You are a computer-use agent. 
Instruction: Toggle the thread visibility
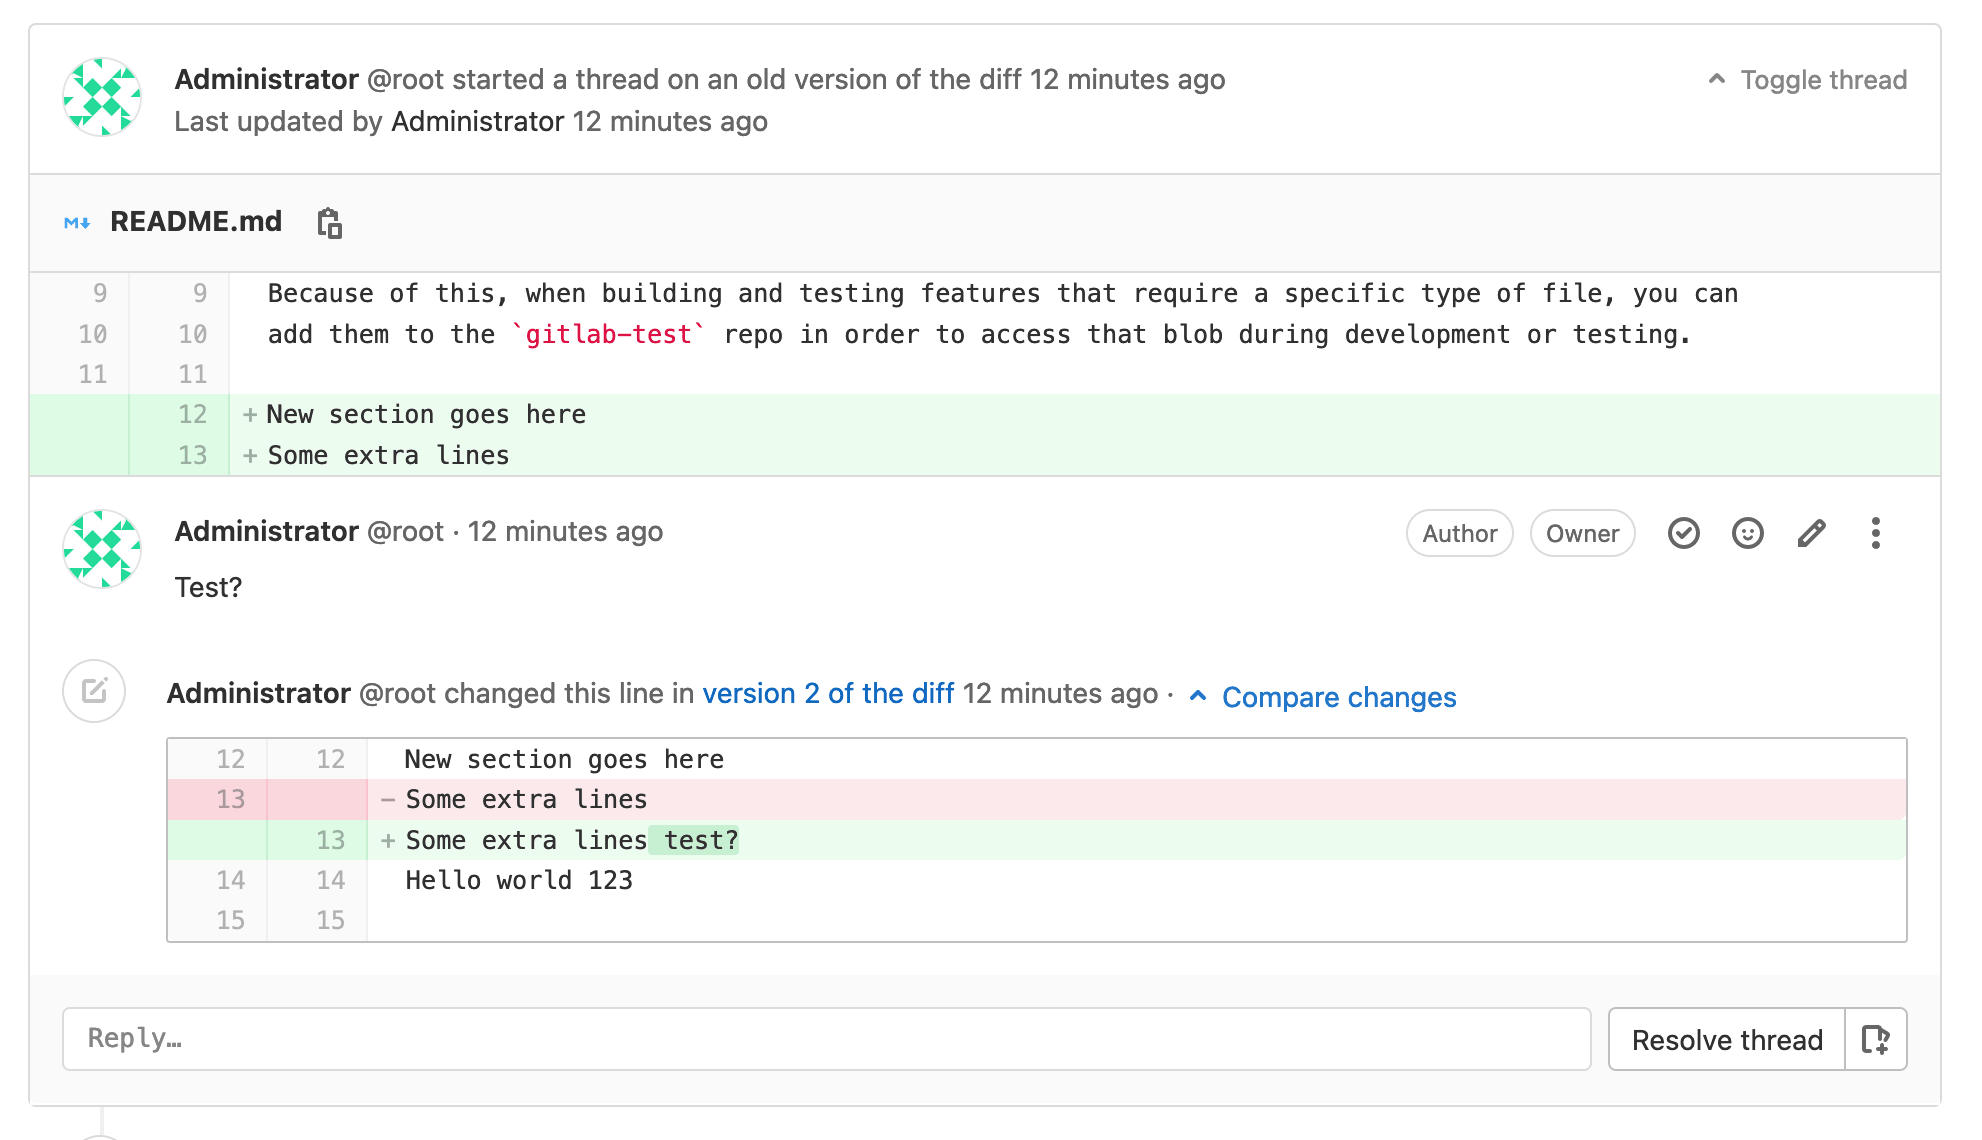click(1822, 79)
